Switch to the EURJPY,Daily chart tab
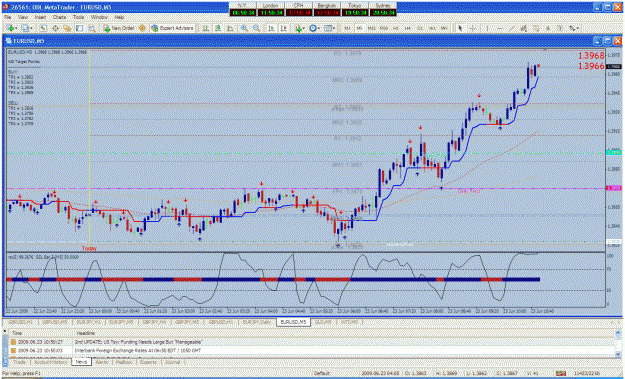The width and height of the screenshot is (625, 379). click(x=257, y=322)
